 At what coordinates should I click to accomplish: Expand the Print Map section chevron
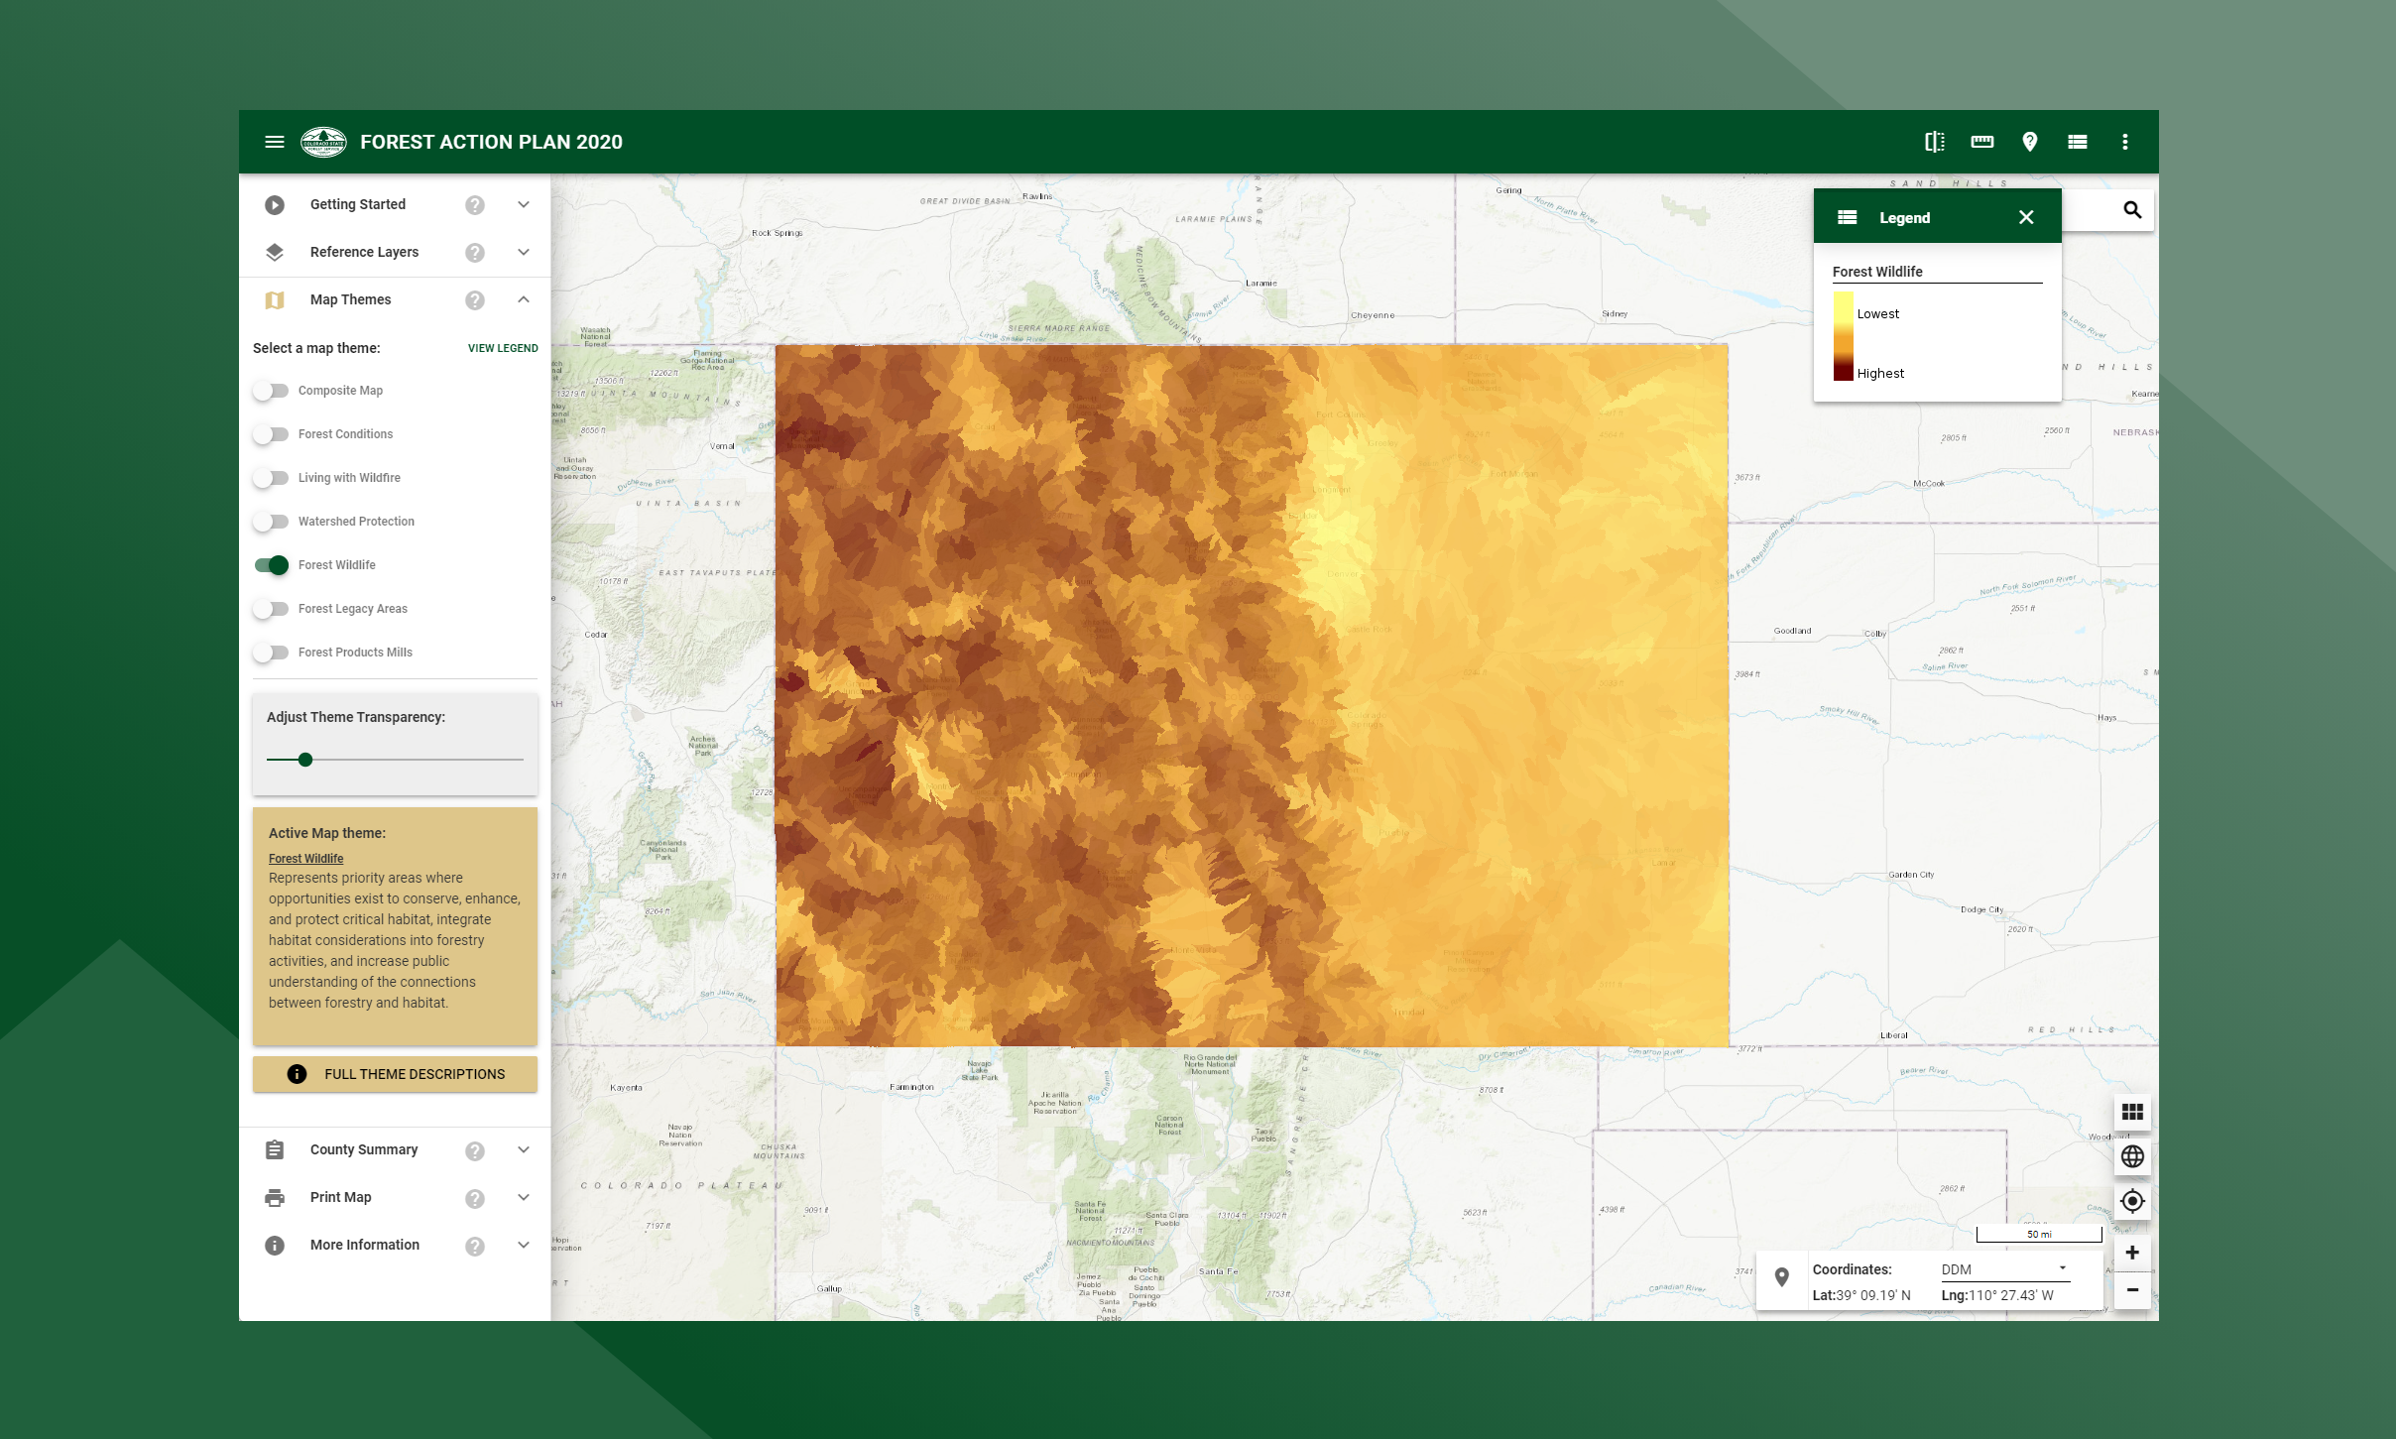click(x=523, y=1197)
